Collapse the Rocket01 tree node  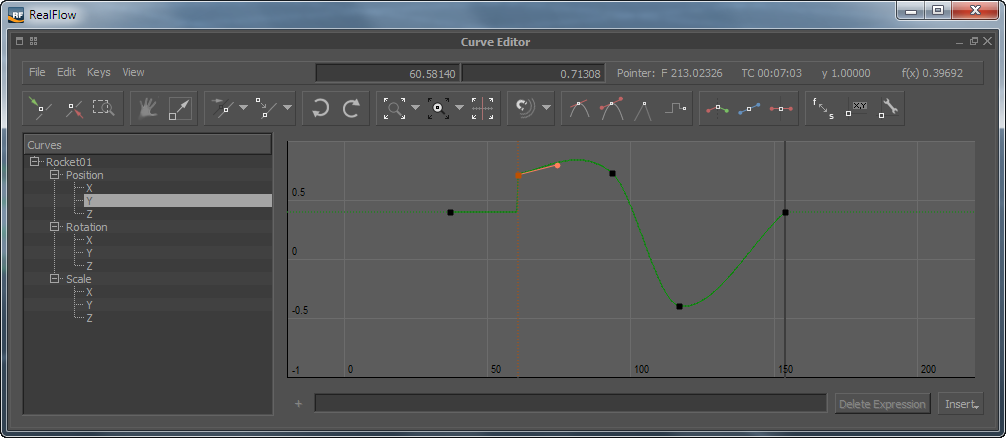[36, 162]
